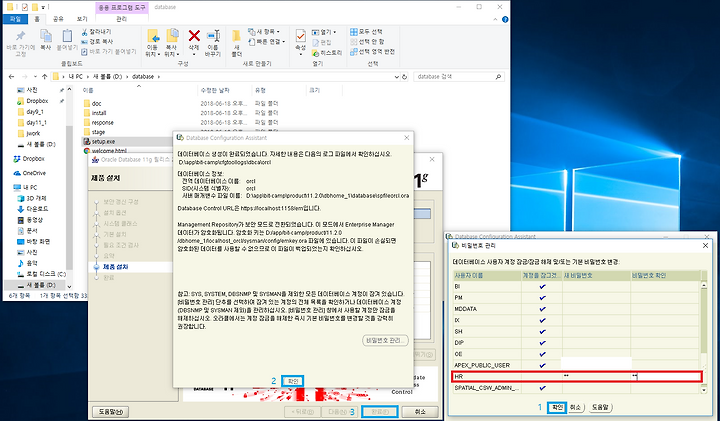Click 확인 in the 비밀번호 관리 dialog
Image resolution: width=720 pixels, height=421 pixels.
pyautogui.click(x=557, y=407)
